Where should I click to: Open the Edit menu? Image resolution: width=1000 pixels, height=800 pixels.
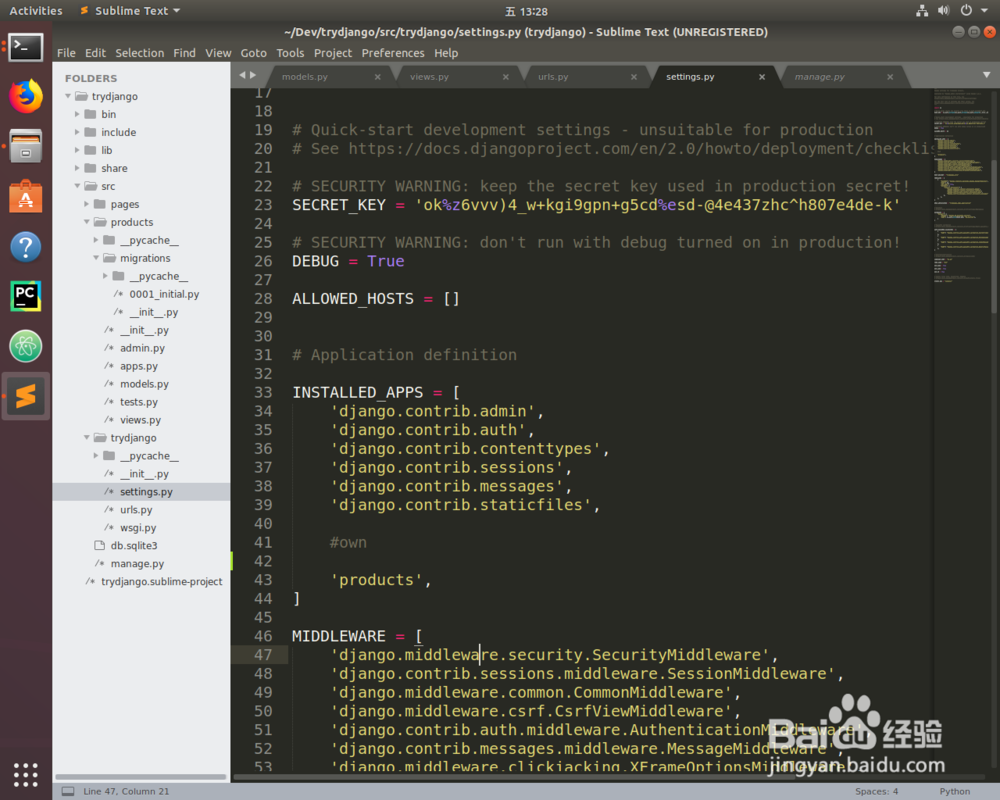[x=96, y=53]
